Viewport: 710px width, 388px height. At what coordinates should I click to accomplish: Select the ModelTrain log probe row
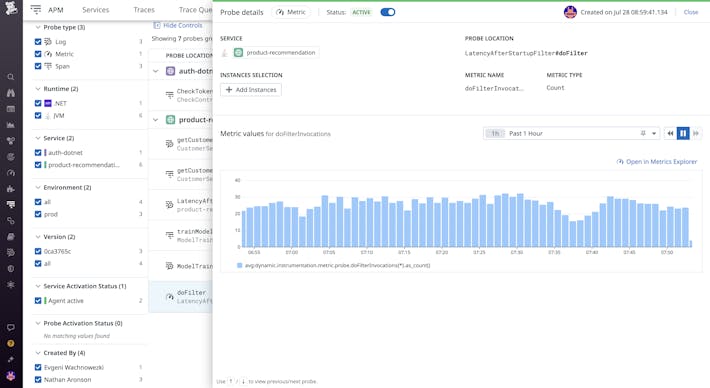180,266
